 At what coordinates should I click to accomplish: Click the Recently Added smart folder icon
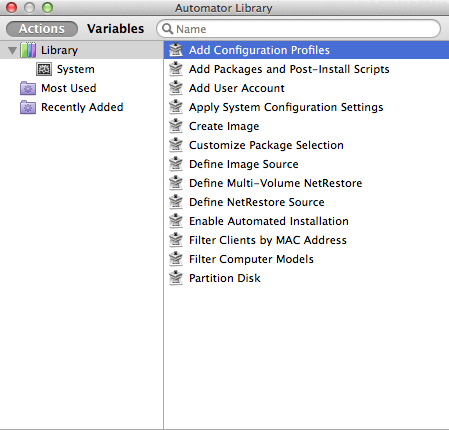pyautogui.click(x=28, y=107)
